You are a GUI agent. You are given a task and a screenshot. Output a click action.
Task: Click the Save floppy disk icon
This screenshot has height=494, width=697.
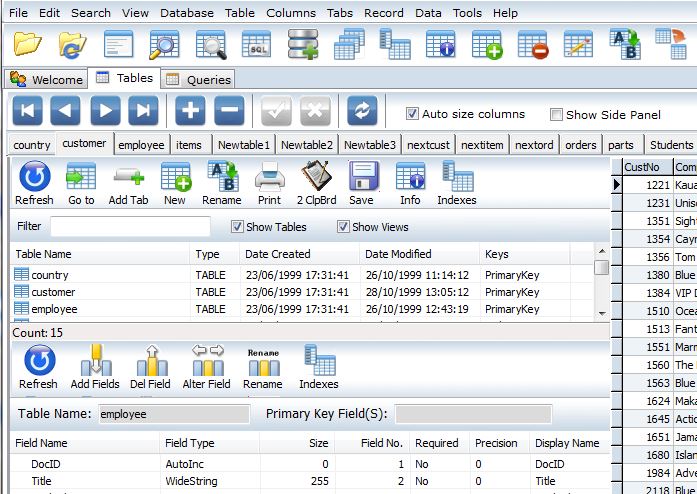pyautogui.click(x=362, y=184)
